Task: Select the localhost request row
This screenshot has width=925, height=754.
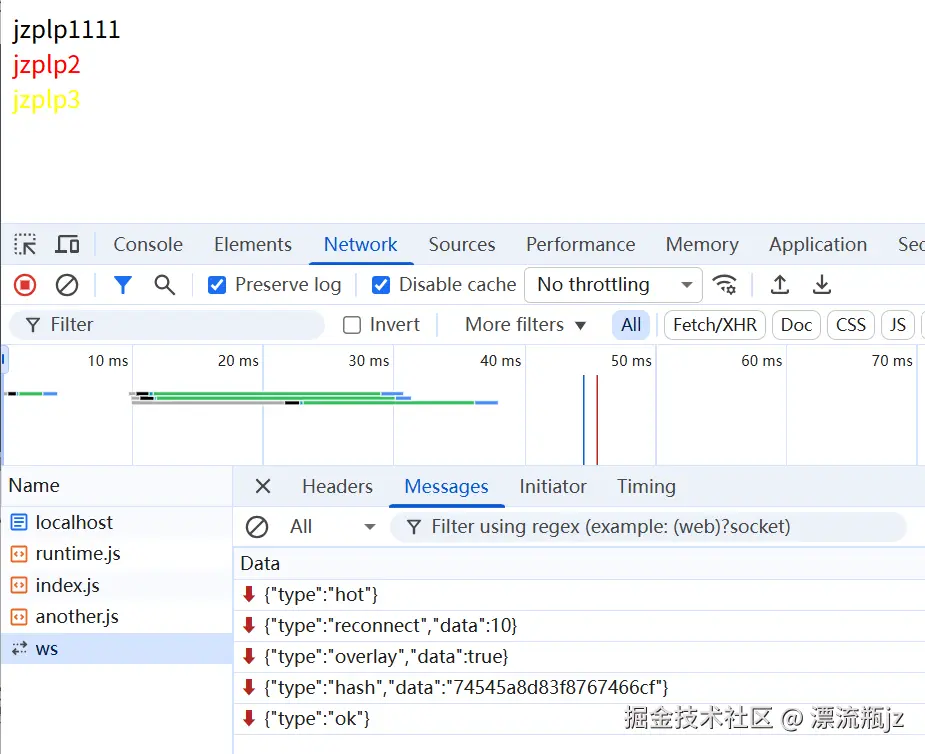Action: click(x=117, y=522)
